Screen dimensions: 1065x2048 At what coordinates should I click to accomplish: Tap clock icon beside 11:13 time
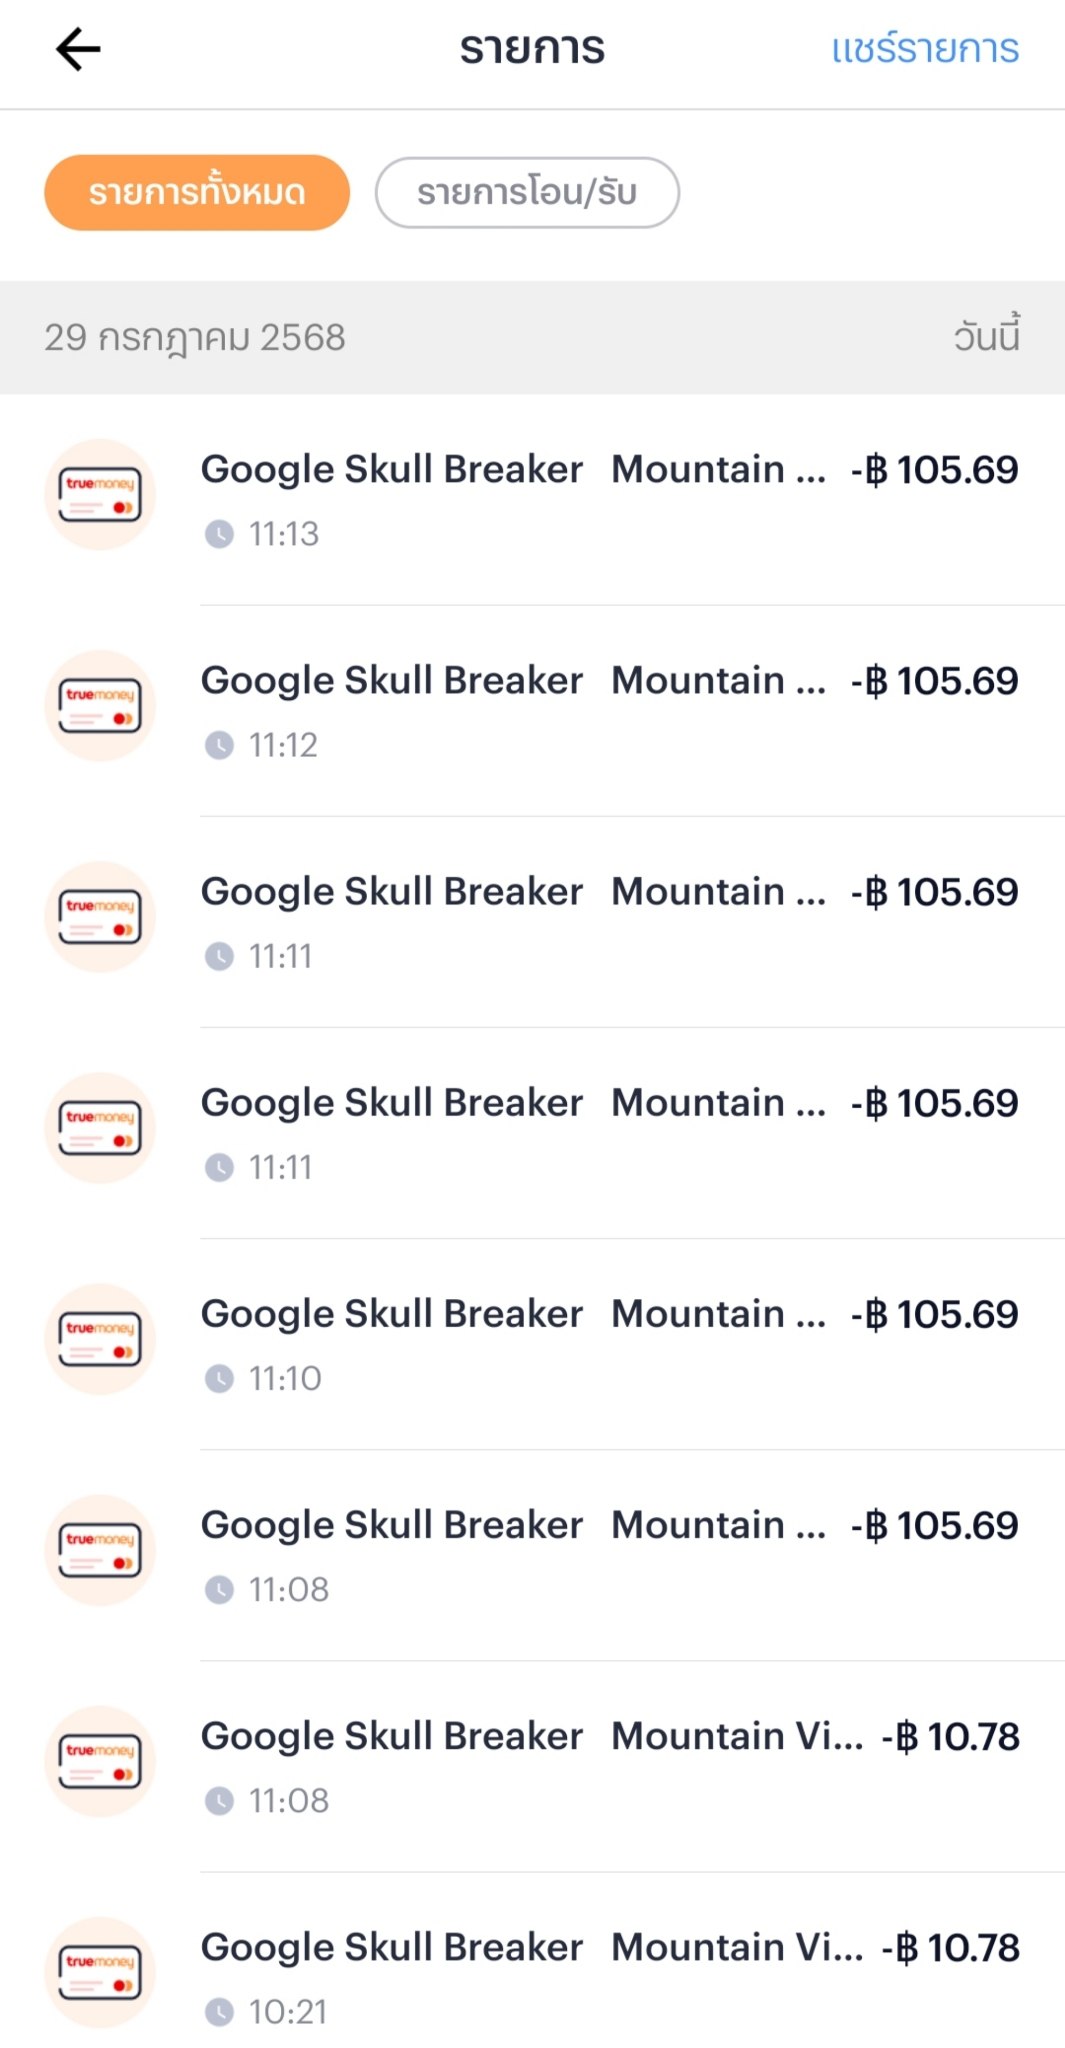[x=219, y=535]
